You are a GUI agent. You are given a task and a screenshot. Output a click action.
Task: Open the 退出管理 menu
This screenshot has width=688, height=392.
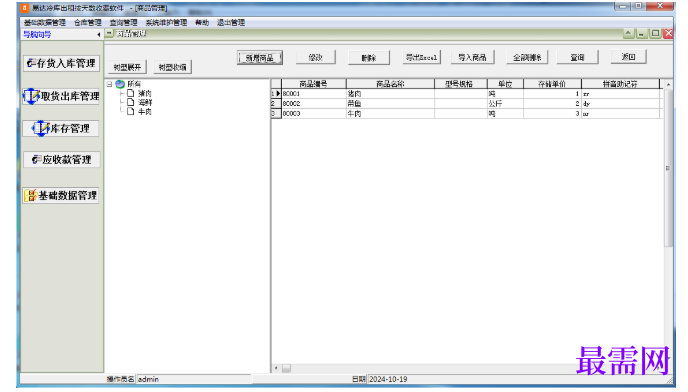coord(231,22)
